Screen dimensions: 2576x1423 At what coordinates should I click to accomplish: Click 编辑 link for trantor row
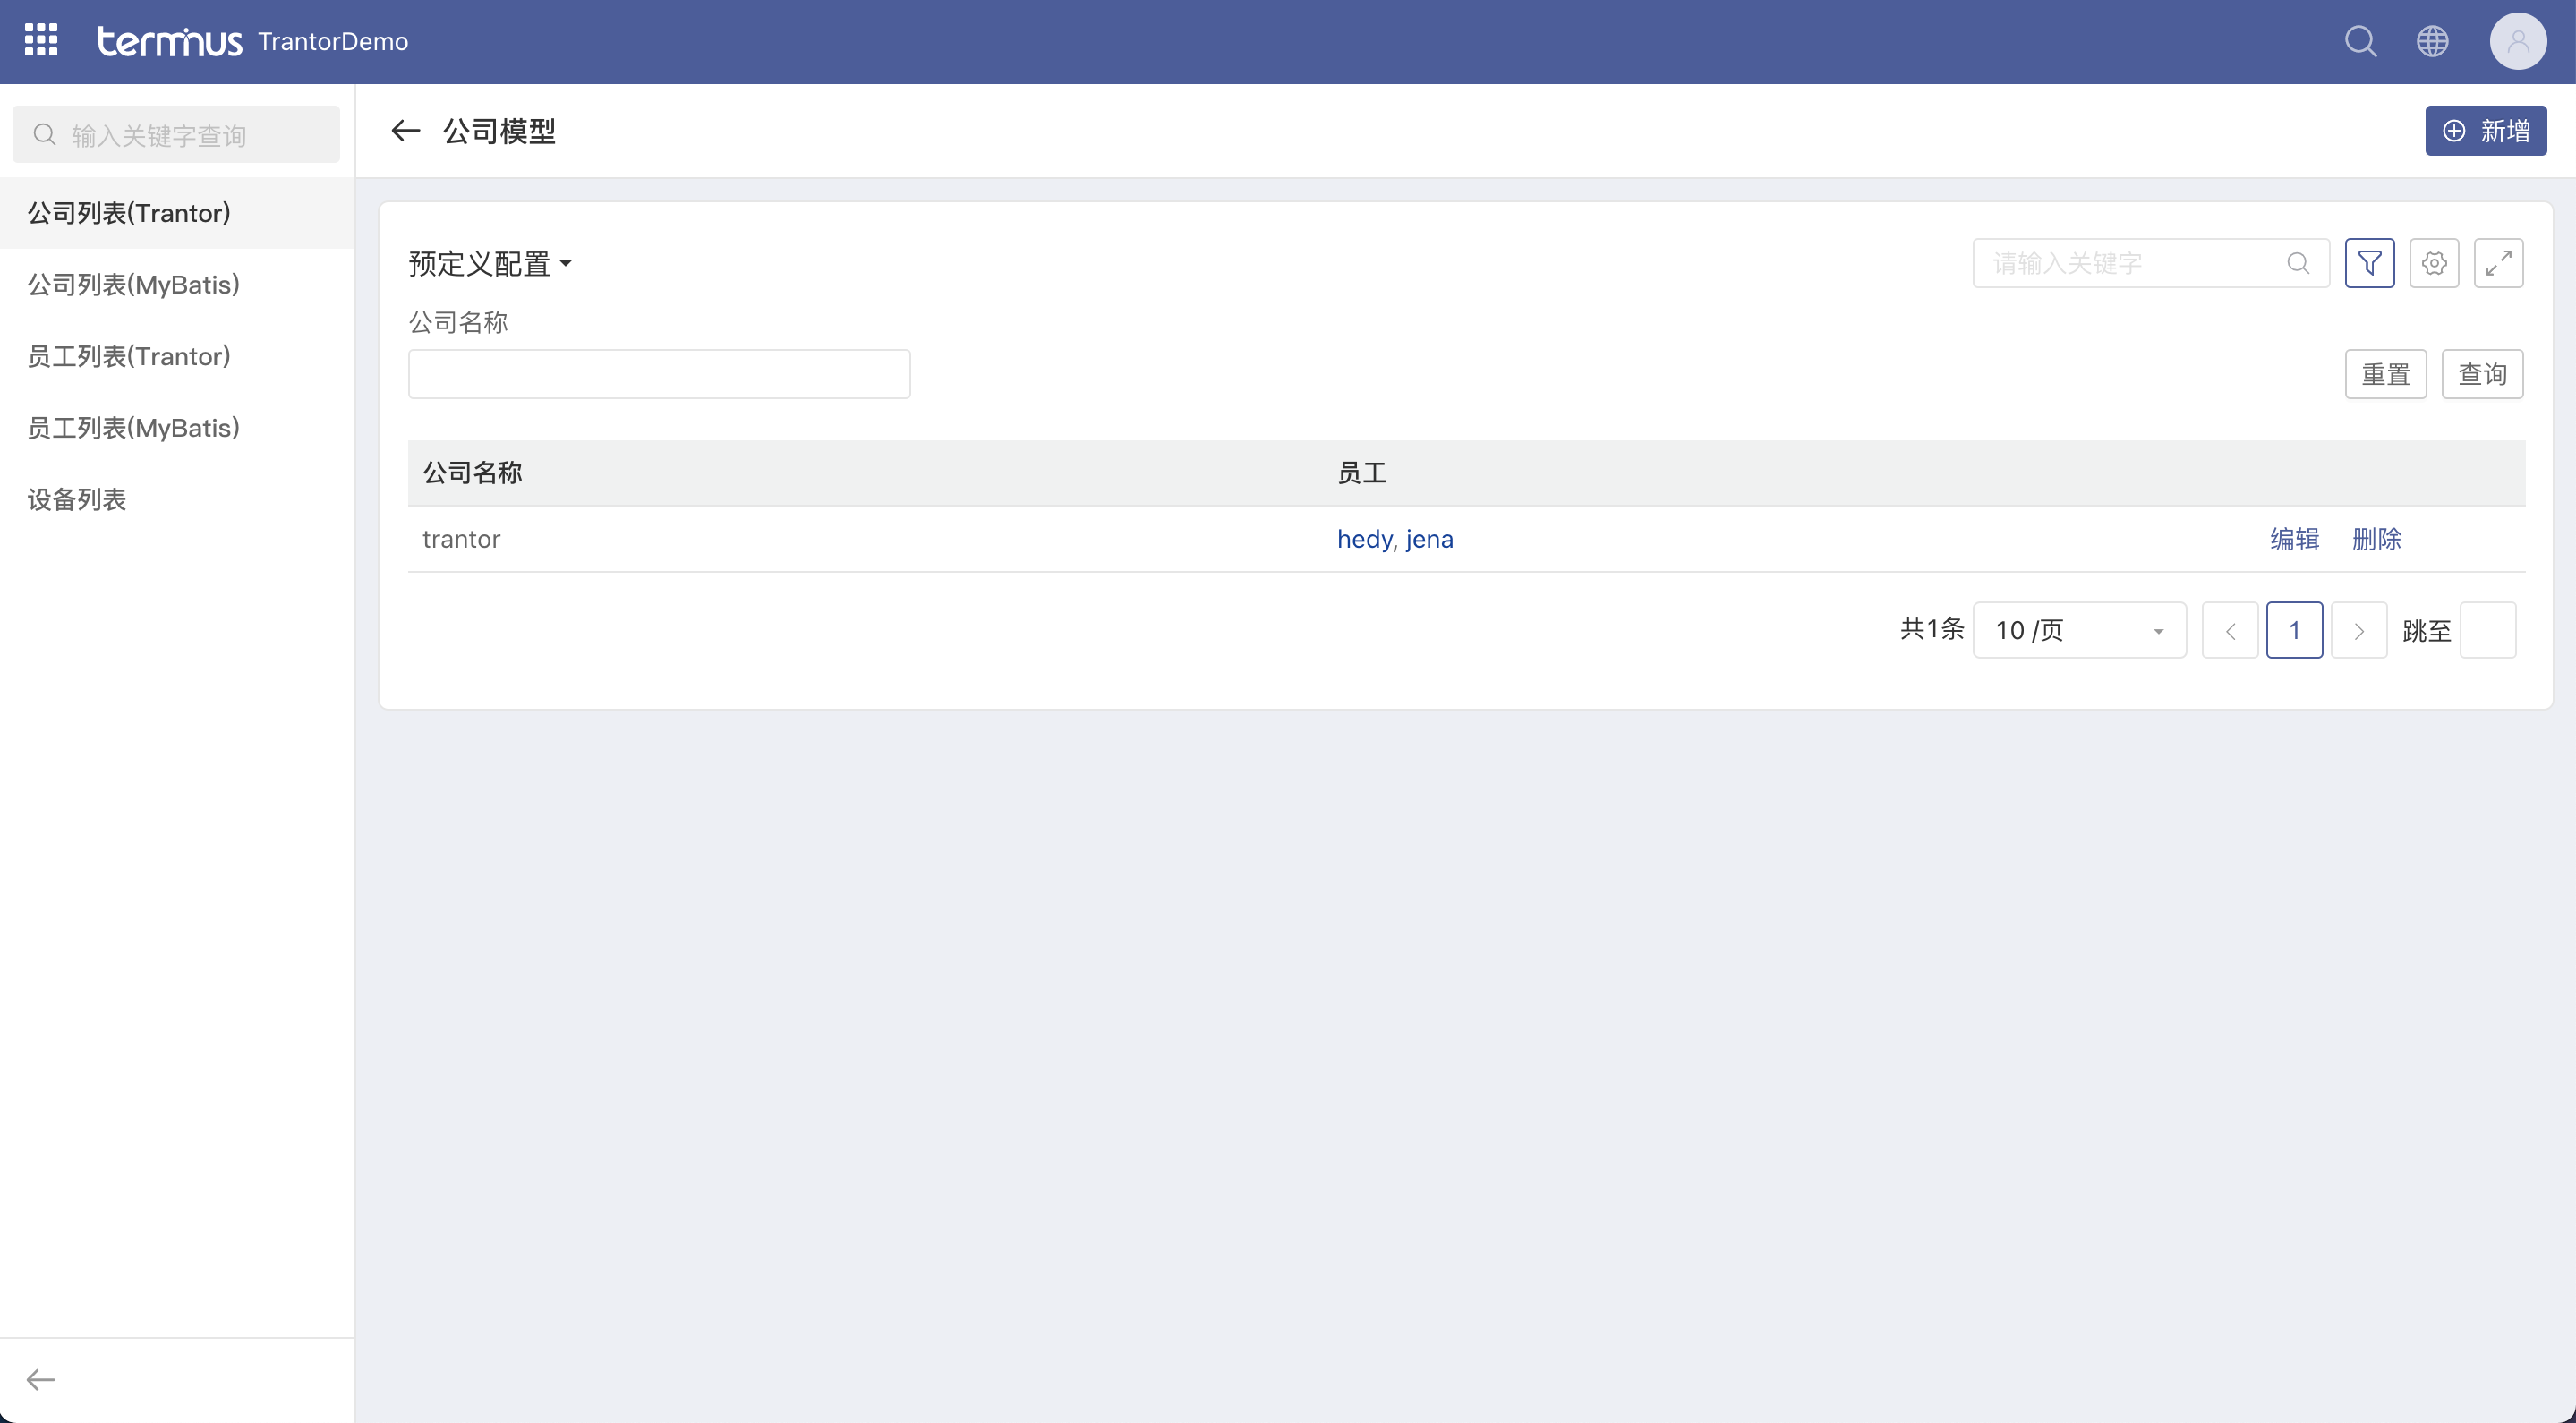[x=2294, y=539]
